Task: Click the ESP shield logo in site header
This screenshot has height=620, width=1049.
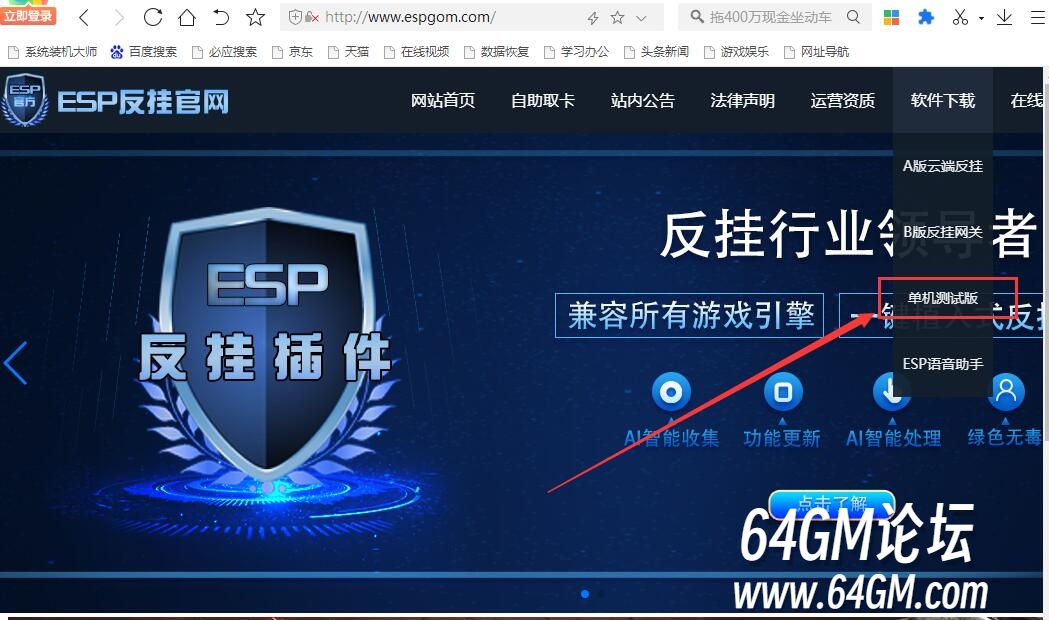Action: (x=25, y=100)
